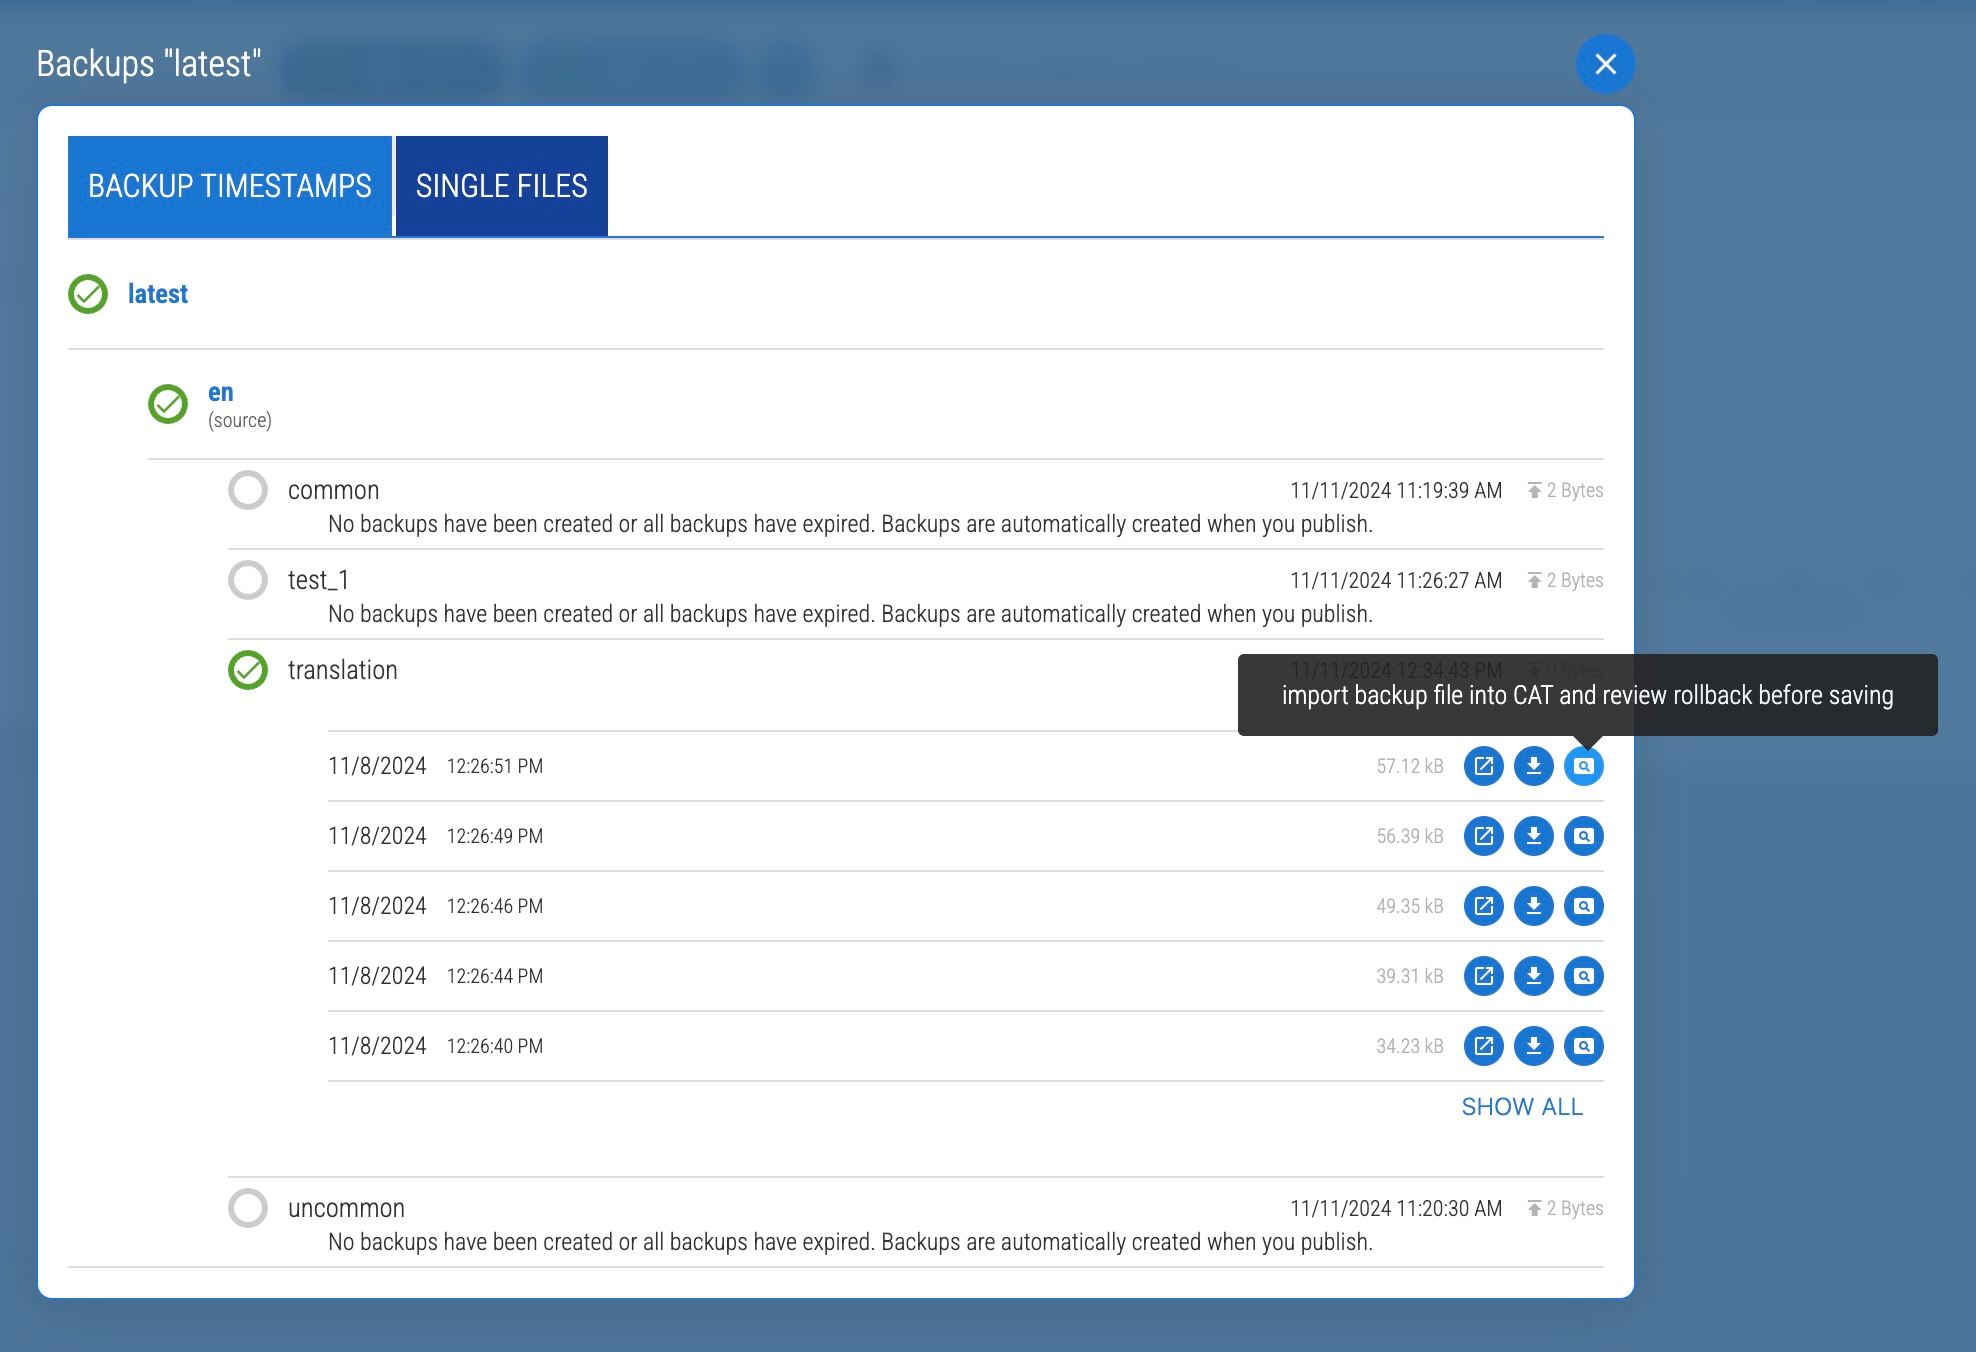Collapse the en source language node

[x=221, y=393]
